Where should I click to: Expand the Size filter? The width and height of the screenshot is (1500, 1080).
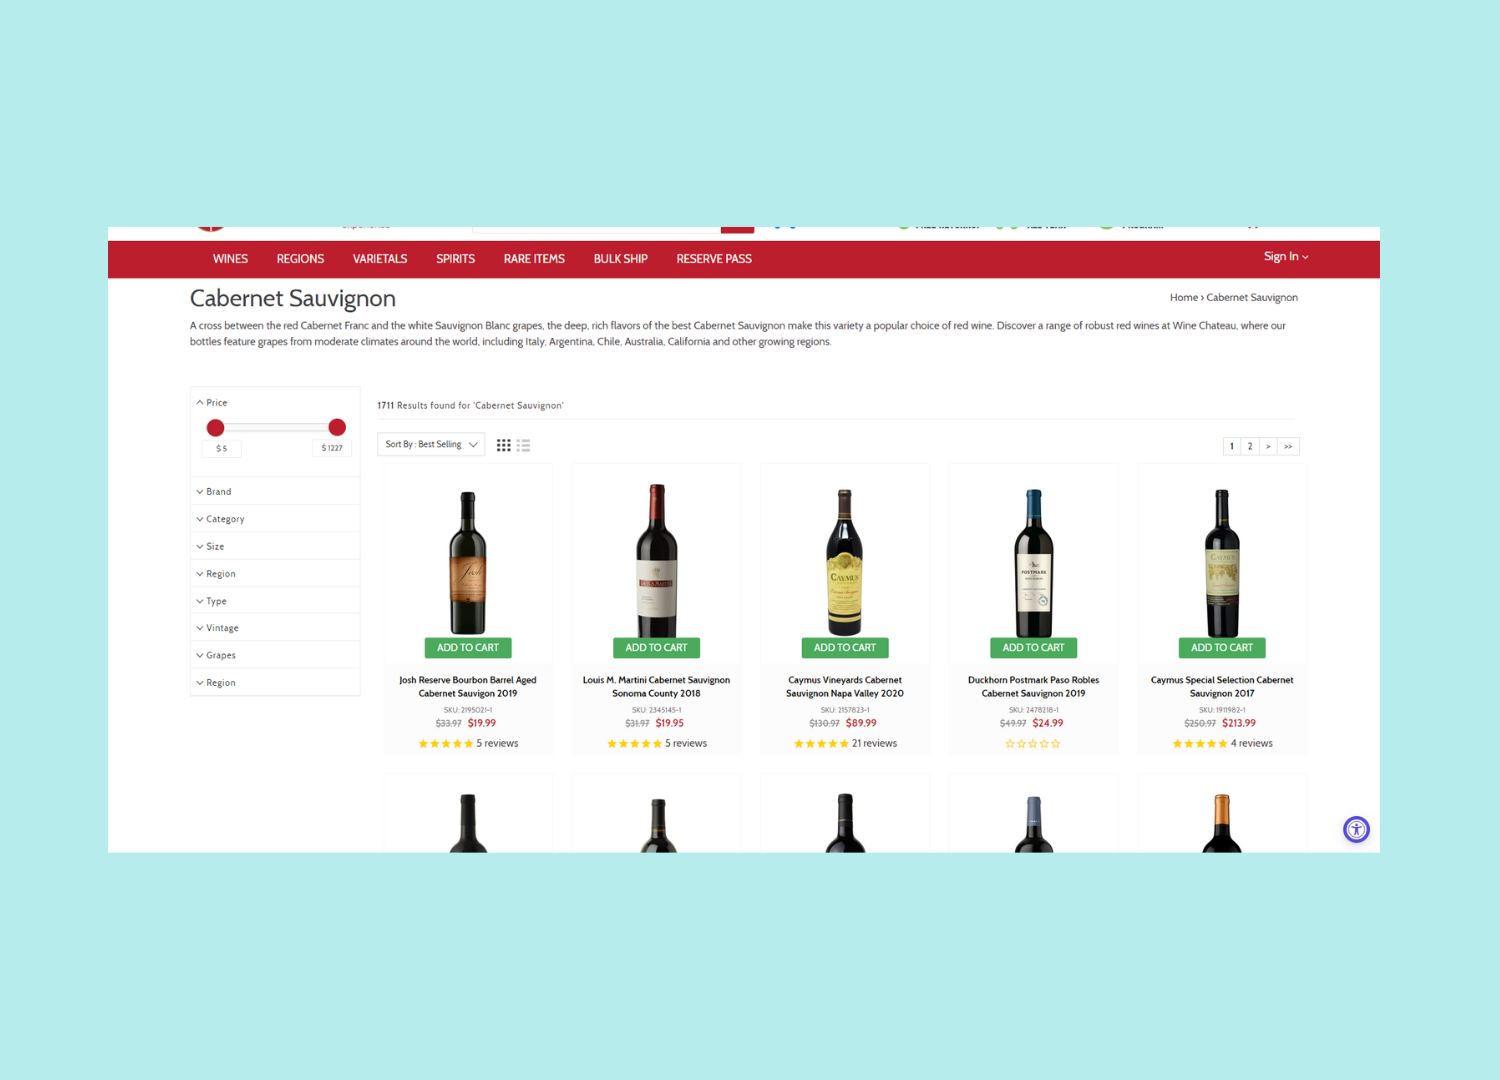(275, 546)
